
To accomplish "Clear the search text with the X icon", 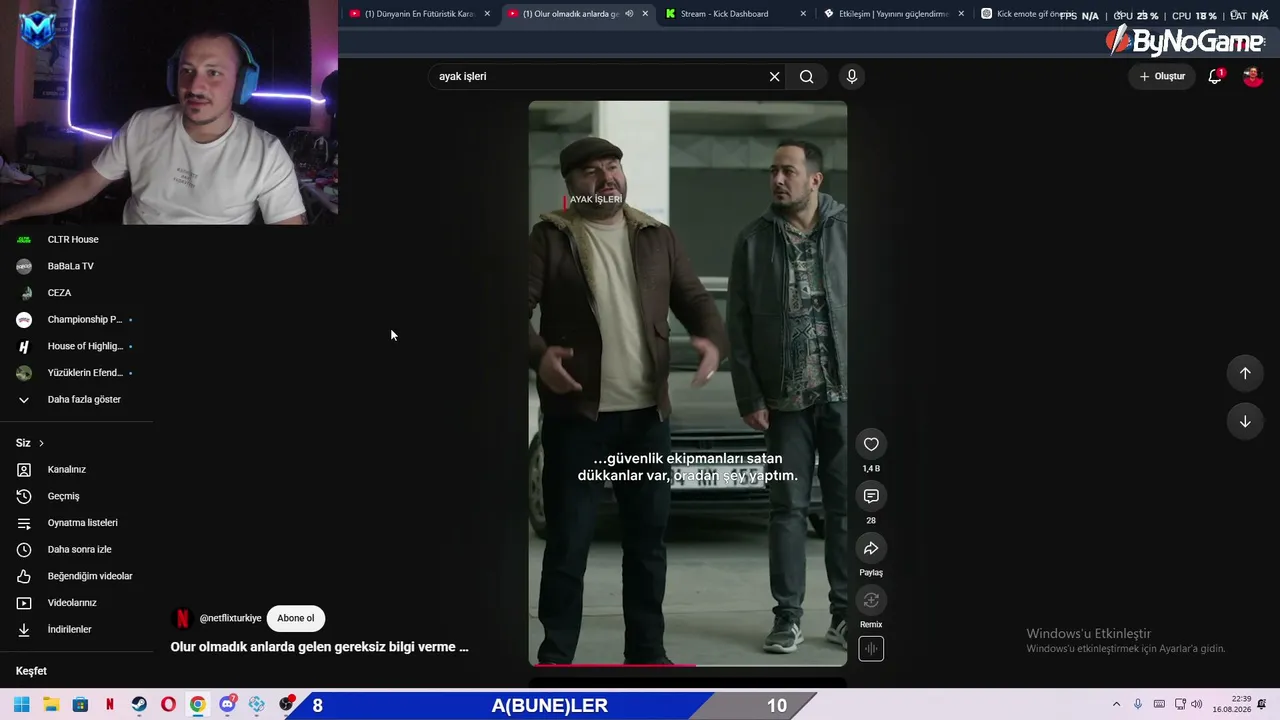I will point(774,77).
